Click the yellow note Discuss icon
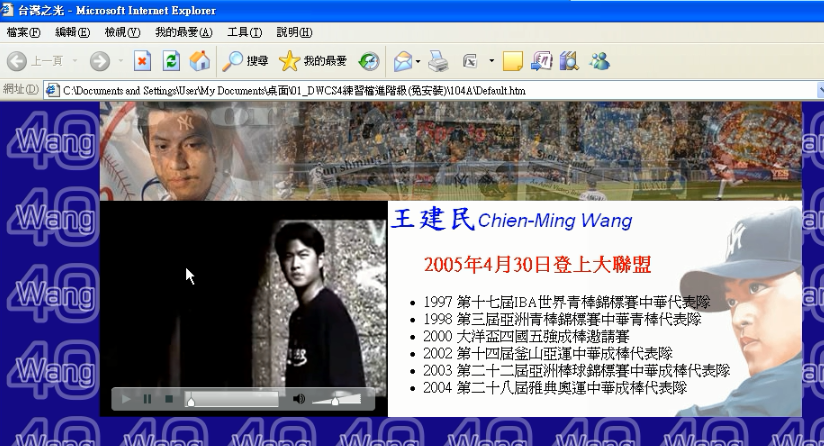824x446 pixels. (x=512, y=61)
